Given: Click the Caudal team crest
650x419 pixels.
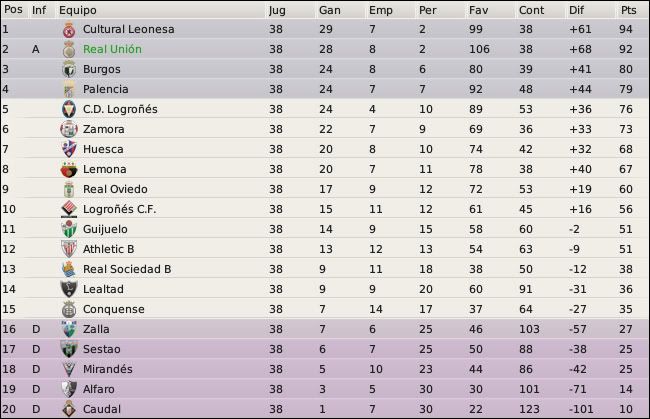Looking at the screenshot, I should tap(69, 409).
